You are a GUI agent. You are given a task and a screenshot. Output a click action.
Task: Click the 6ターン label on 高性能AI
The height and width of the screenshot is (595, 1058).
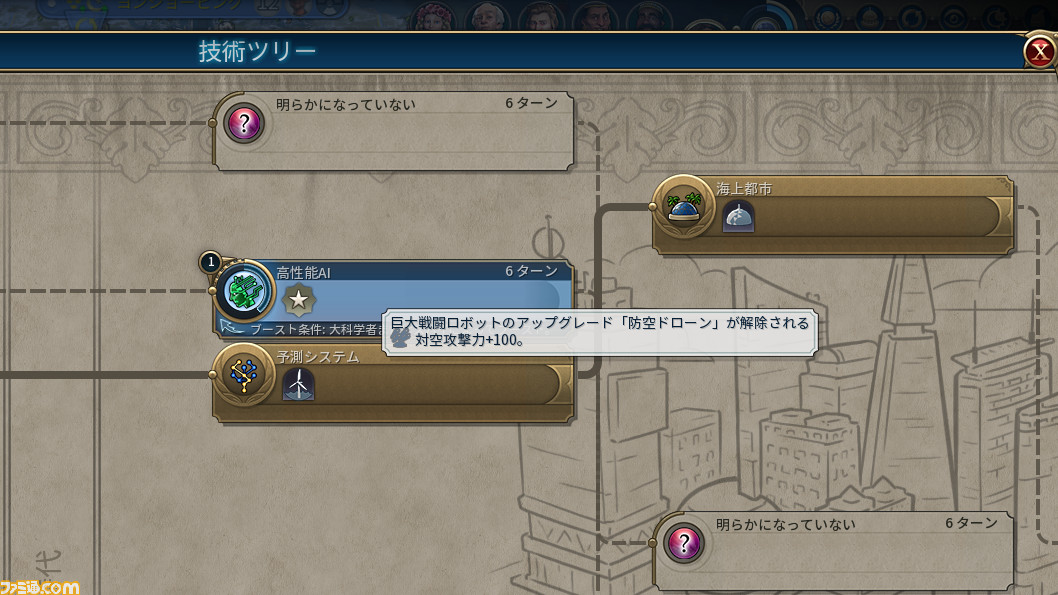click(x=531, y=271)
